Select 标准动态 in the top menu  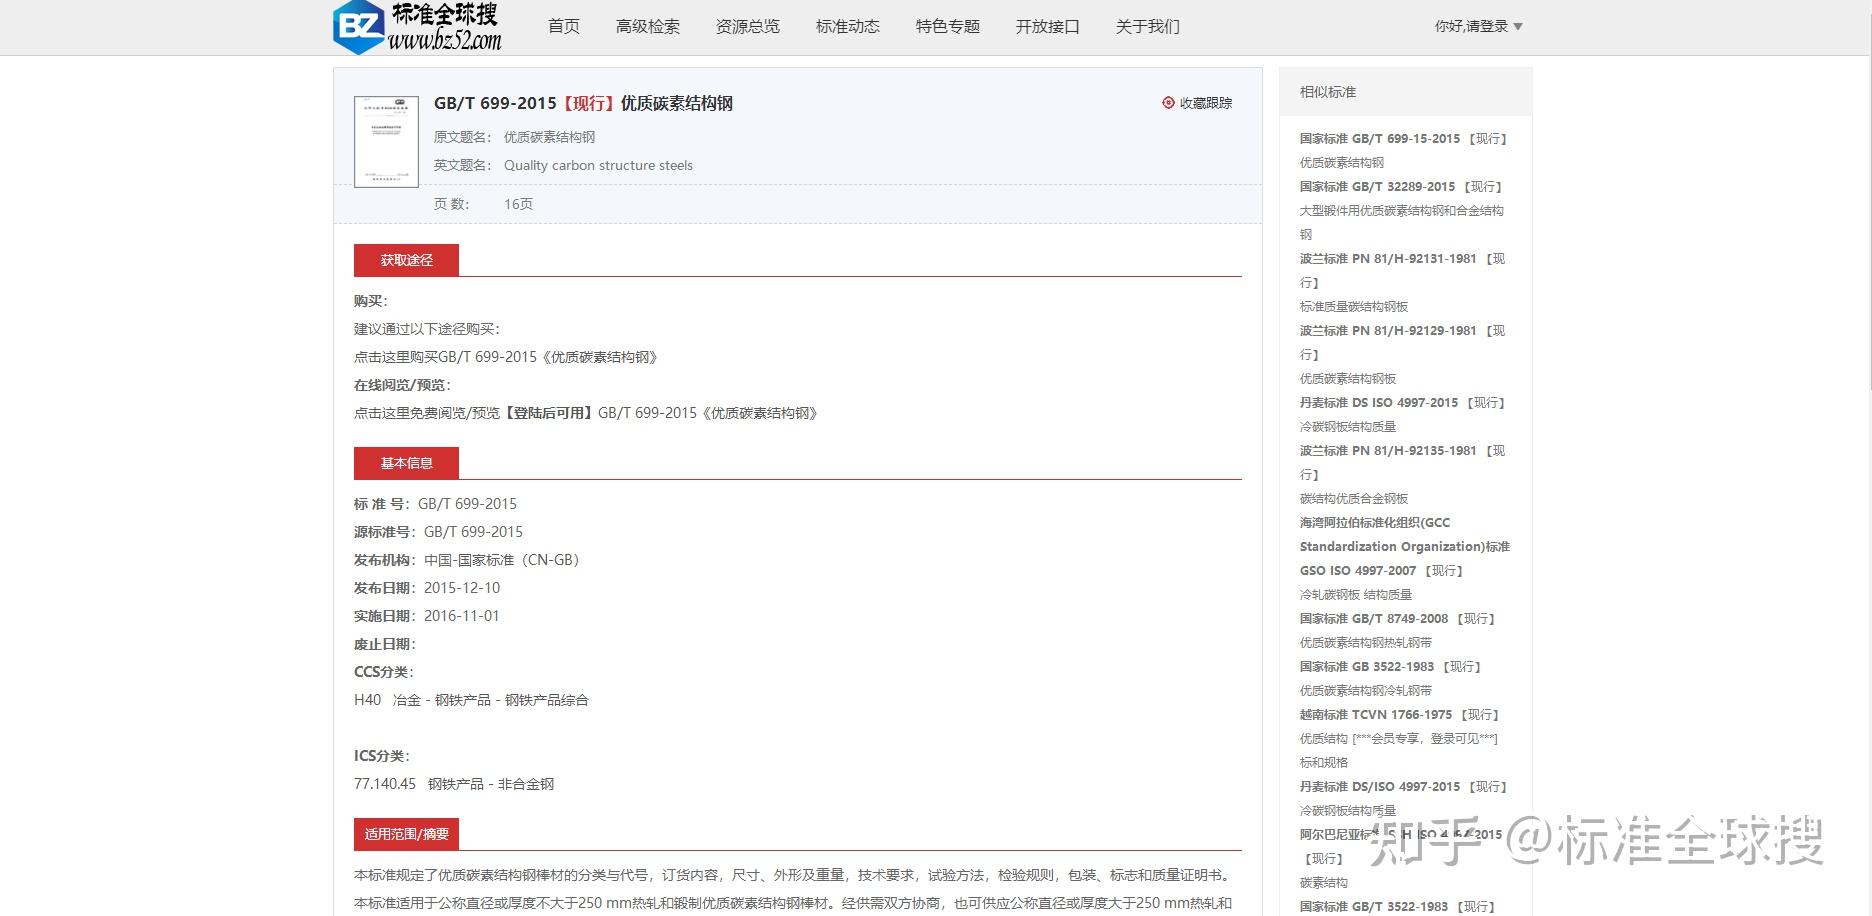coord(847,27)
